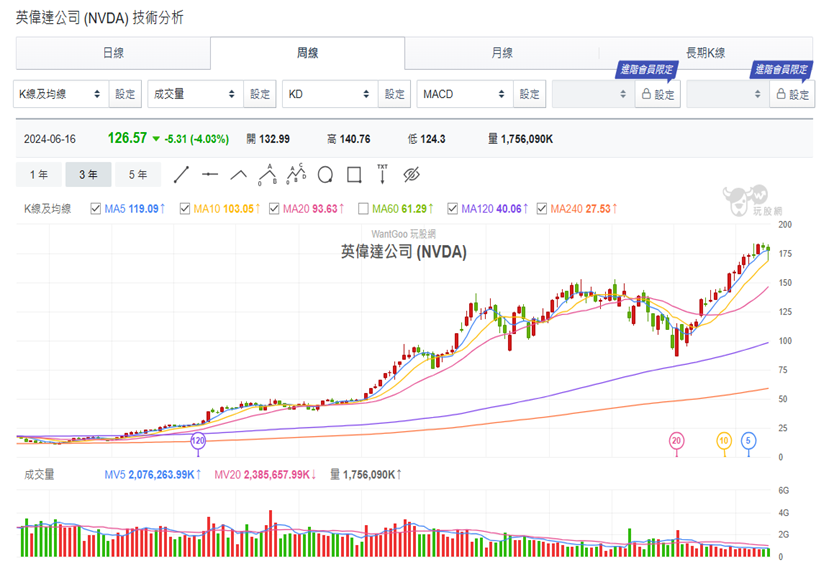Choose the ABC wave pattern tool
The height and width of the screenshot is (565, 834).
(267, 175)
